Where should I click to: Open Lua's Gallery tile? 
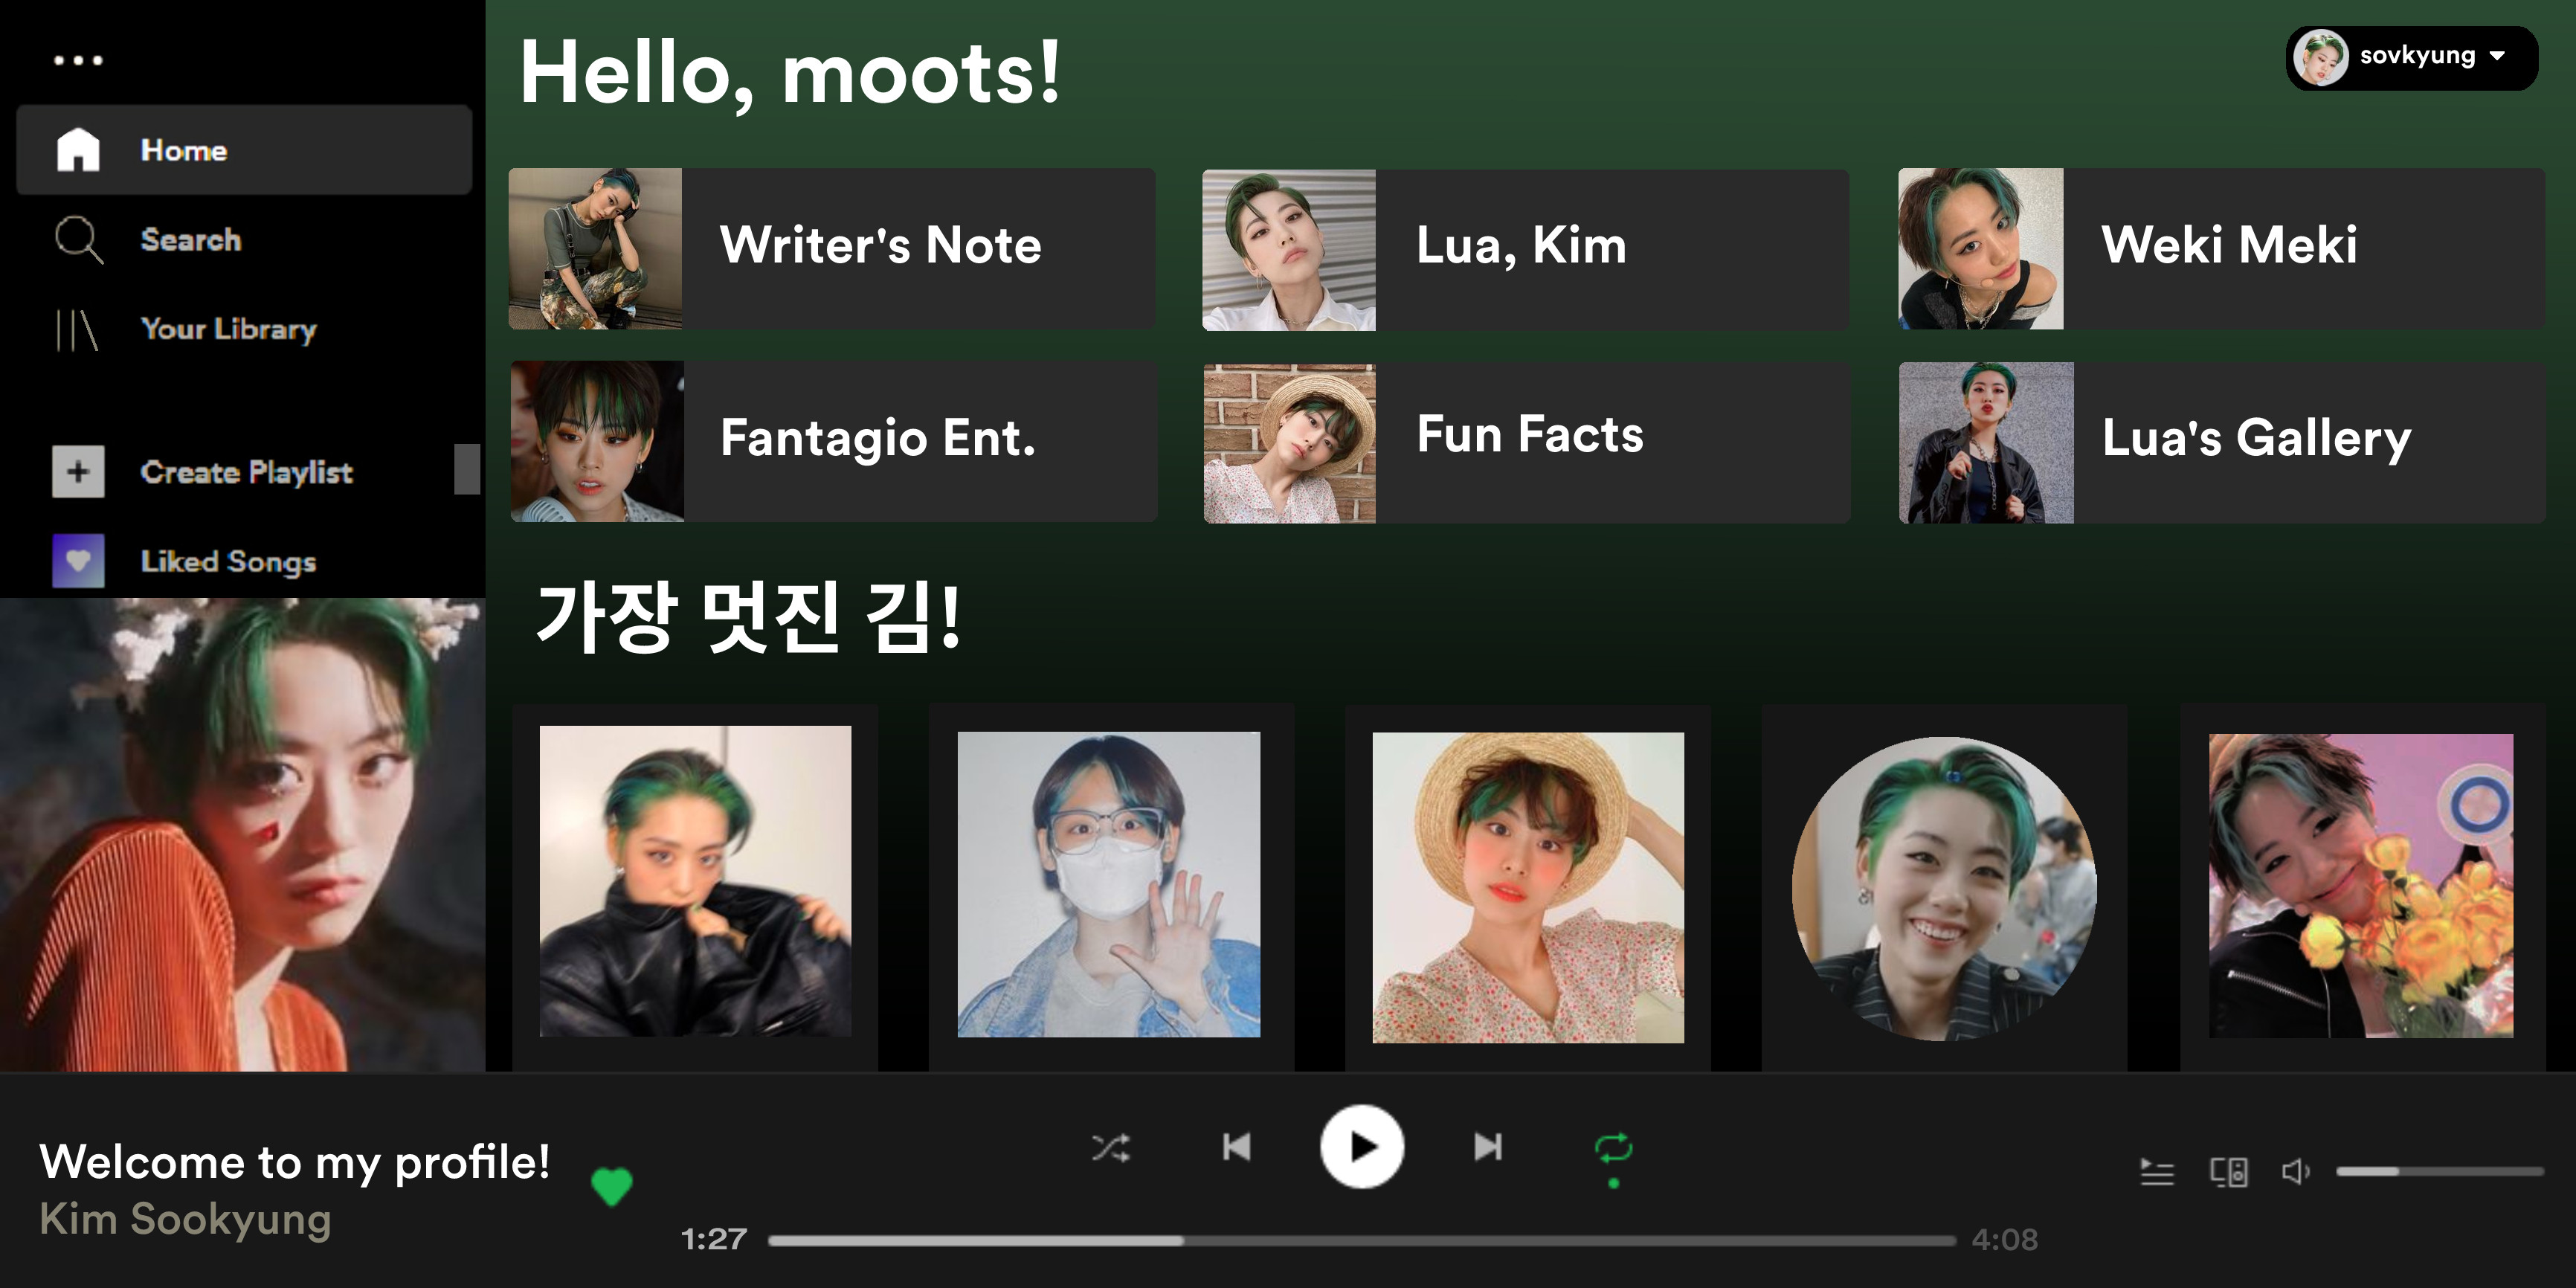click(x=2222, y=442)
